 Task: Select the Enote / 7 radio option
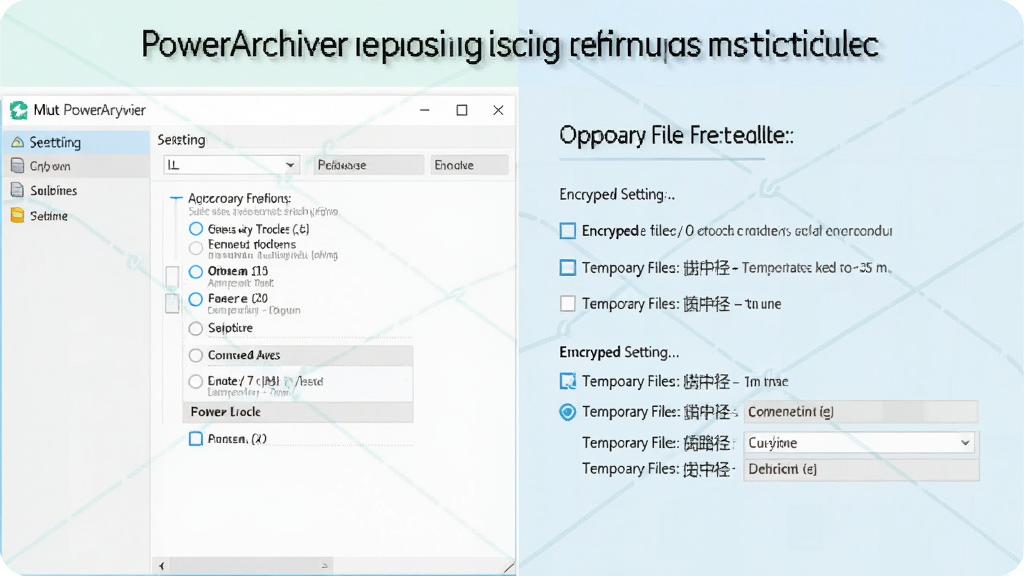(195, 381)
